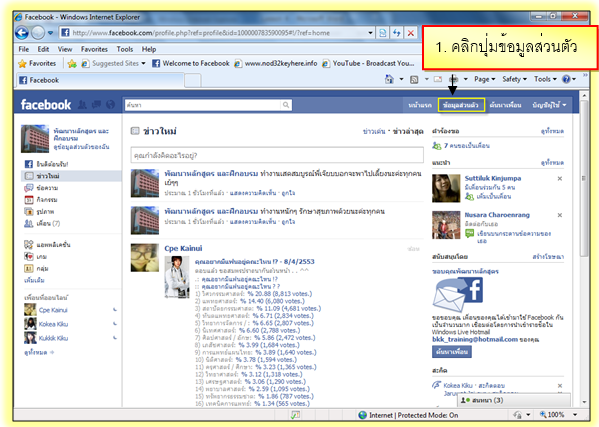The width and height of the screenshot is (599, 427).
Task: Click the events calendar icon in sidebar
Action: (x=29, y=200)
